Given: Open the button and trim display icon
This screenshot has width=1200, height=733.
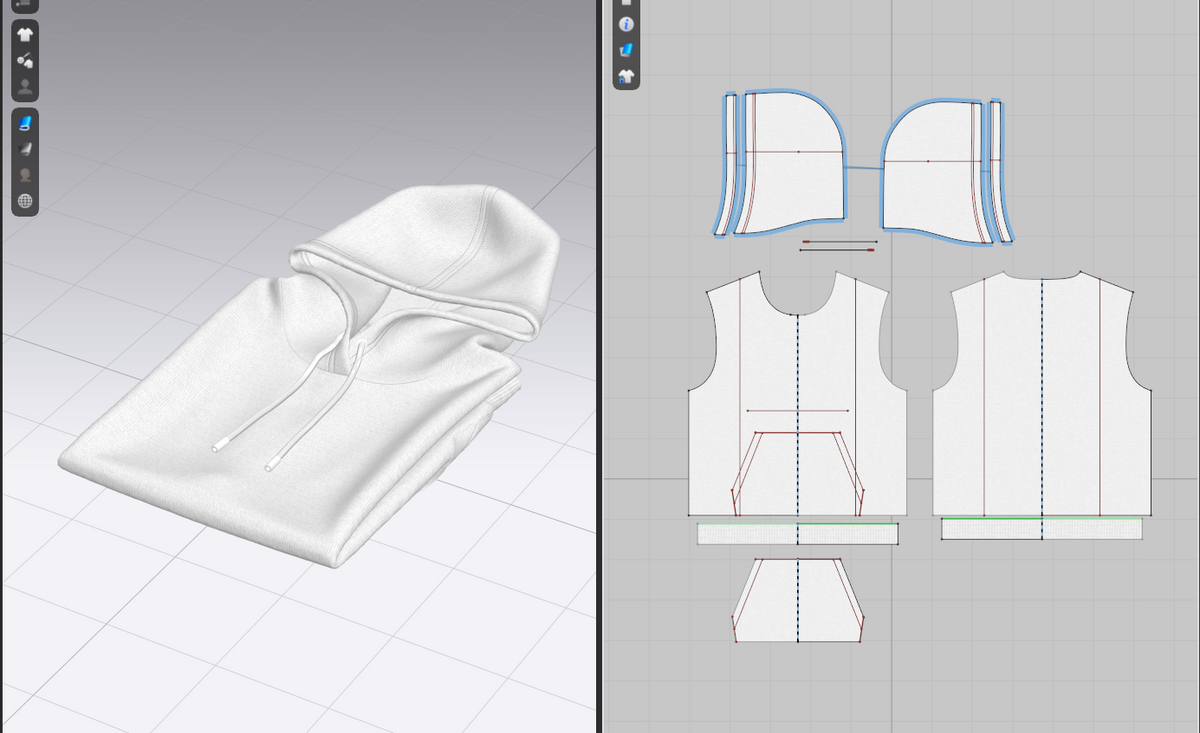Looking at the screenshot, I should pyautogui.click(x=25, y=61).
